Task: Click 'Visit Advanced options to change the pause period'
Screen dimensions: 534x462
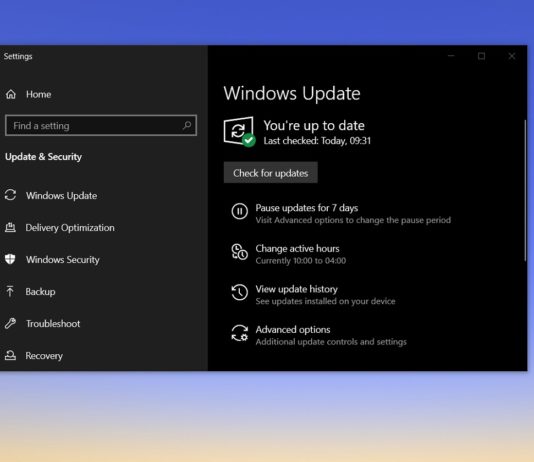Action: pos(353,220)
